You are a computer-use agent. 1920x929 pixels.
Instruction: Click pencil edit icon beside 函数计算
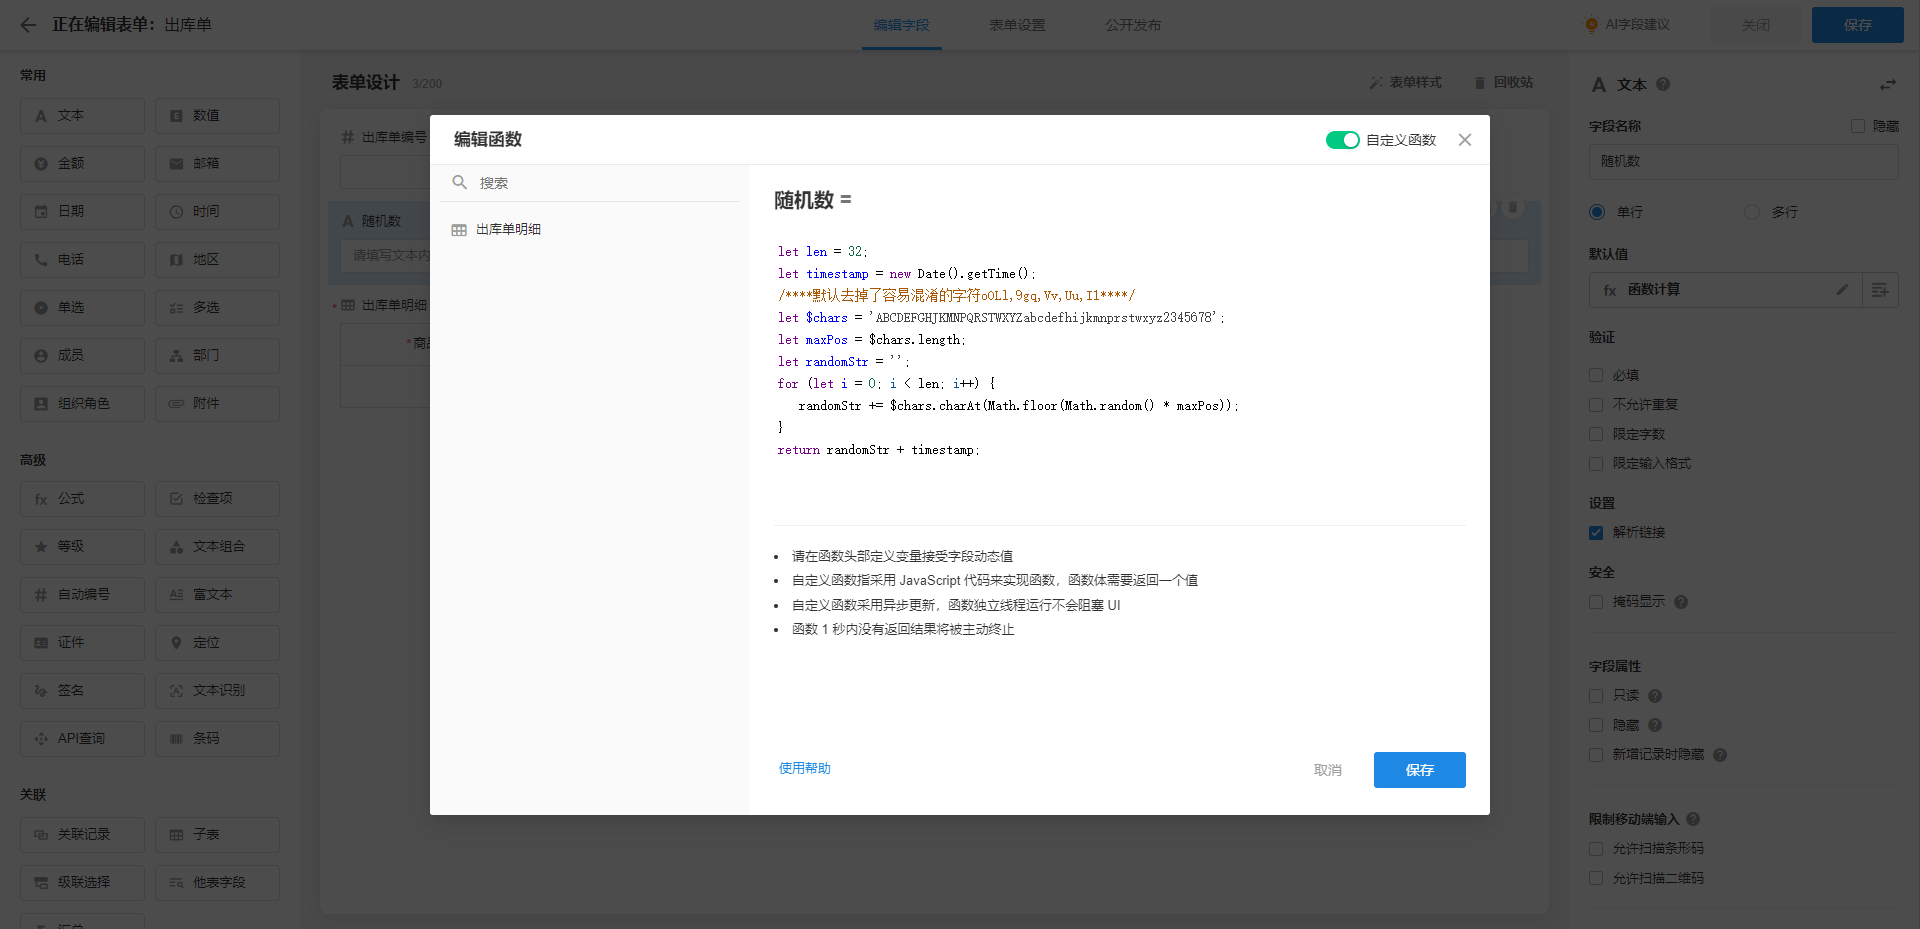click(x=1842, y=289)
